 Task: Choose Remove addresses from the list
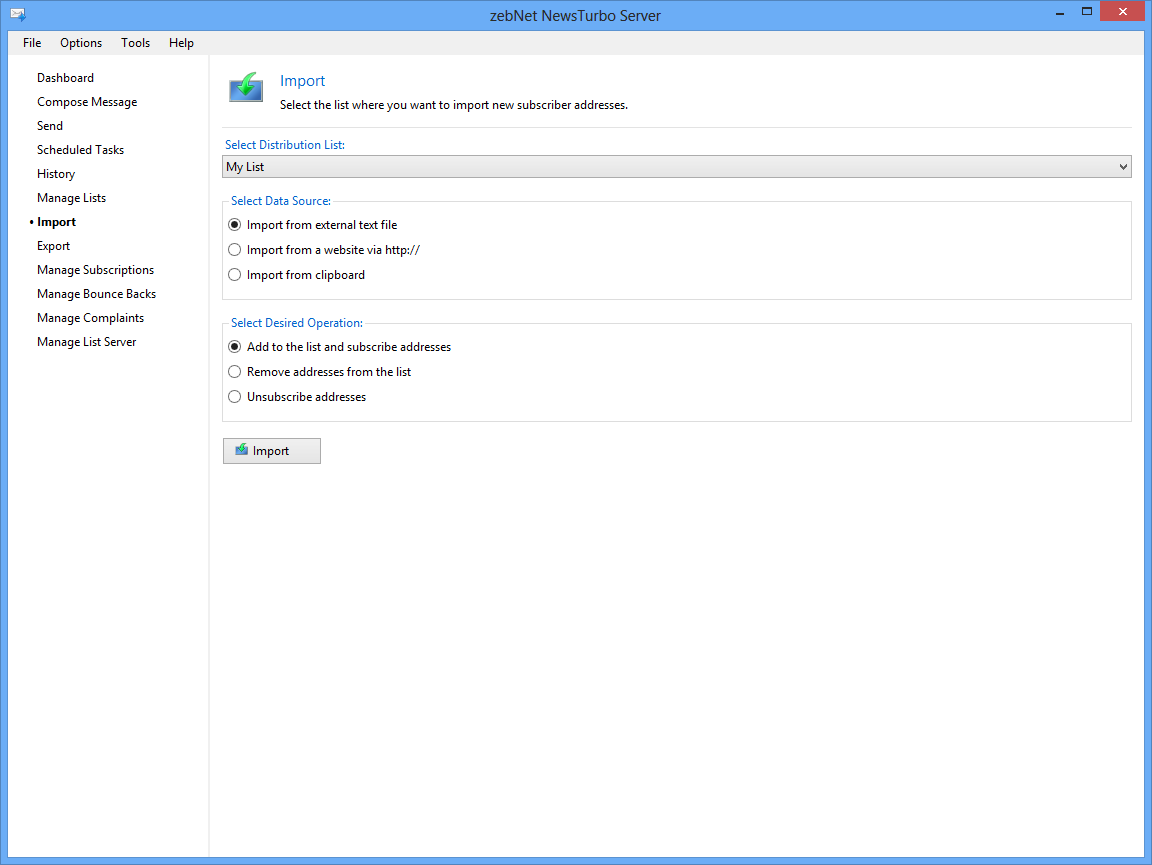point(235,372)
